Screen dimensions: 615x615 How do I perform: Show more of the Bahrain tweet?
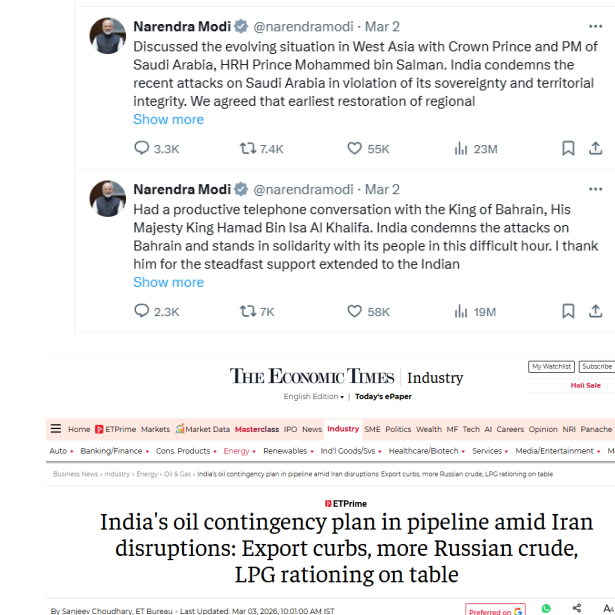click(168, 282)
